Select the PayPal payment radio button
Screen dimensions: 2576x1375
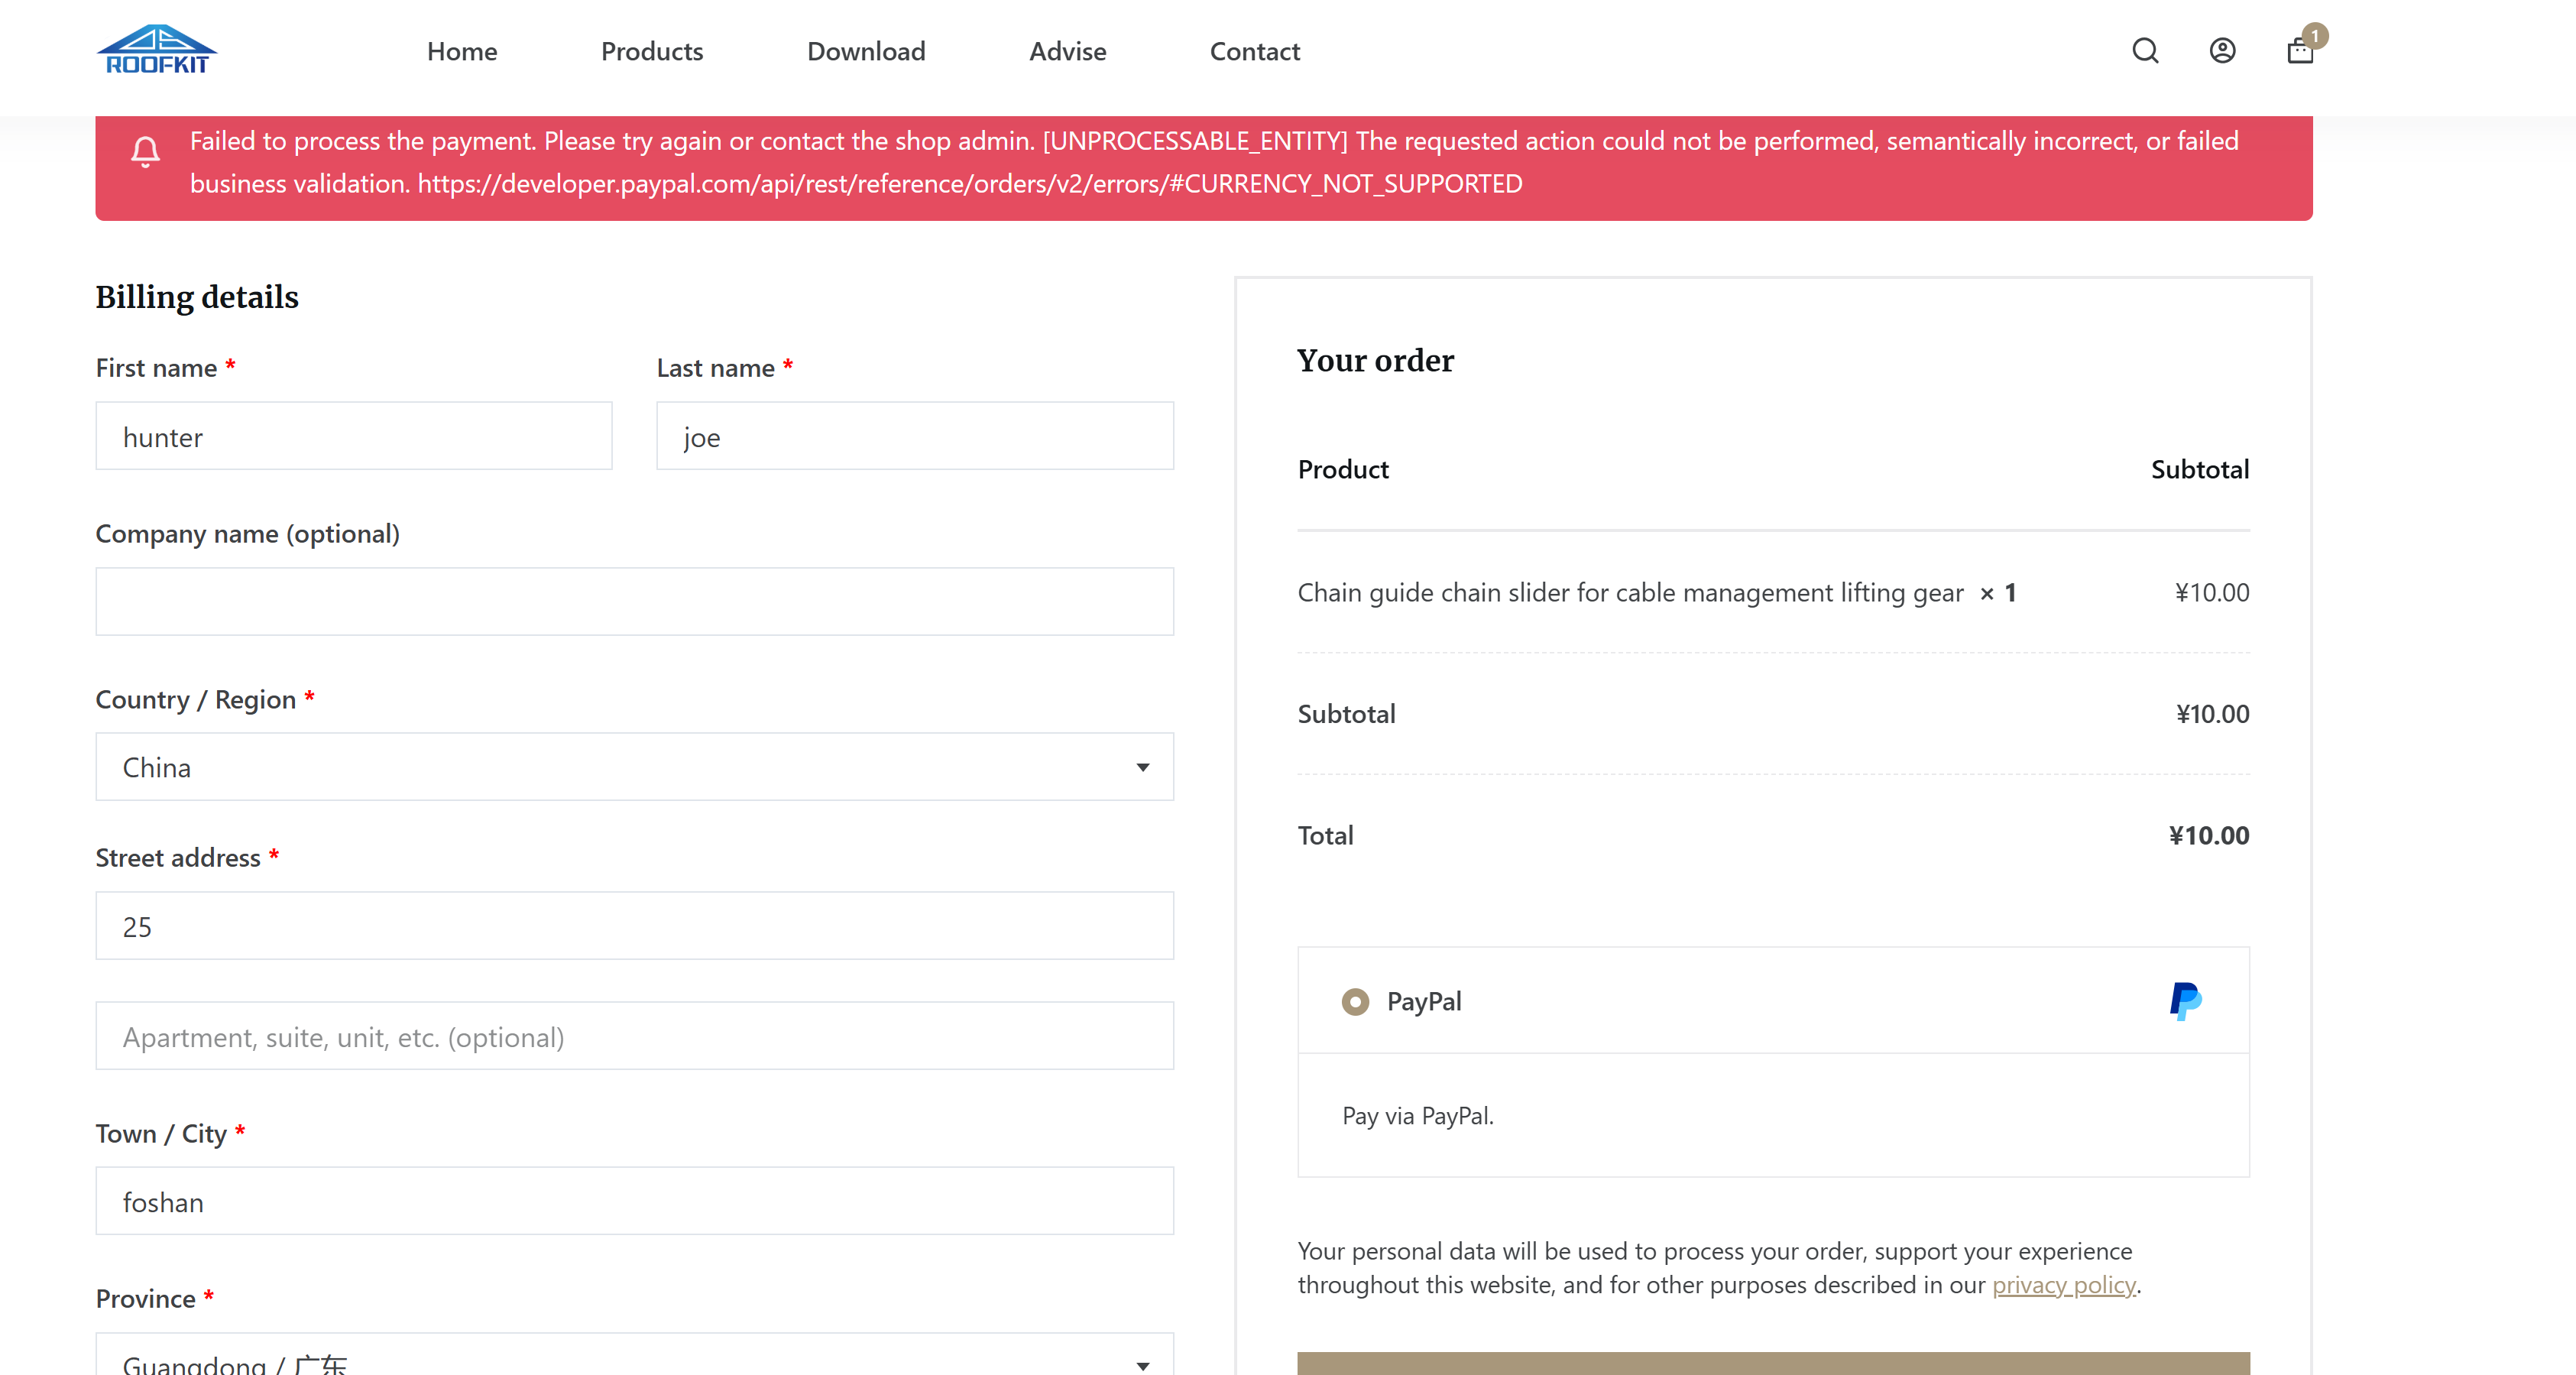coord(1355,1001)
